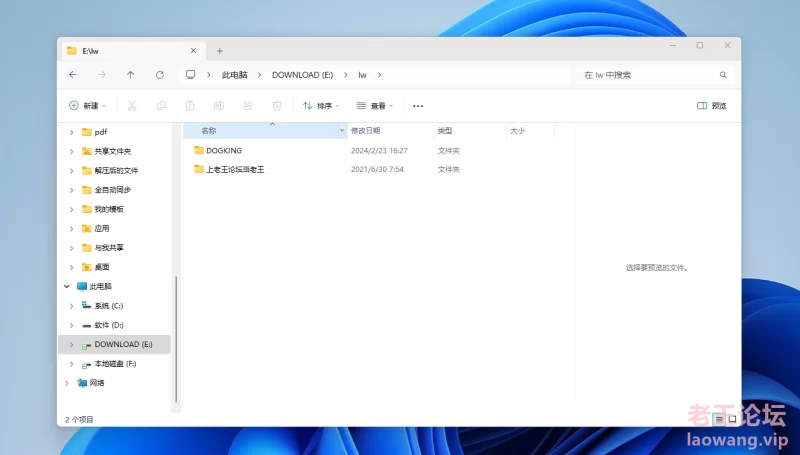The width and height of the screenshot is (800, 455).
Task: Click DOWNLOAD (E:) in the breadcrumb
Action: tap(303, 75)
